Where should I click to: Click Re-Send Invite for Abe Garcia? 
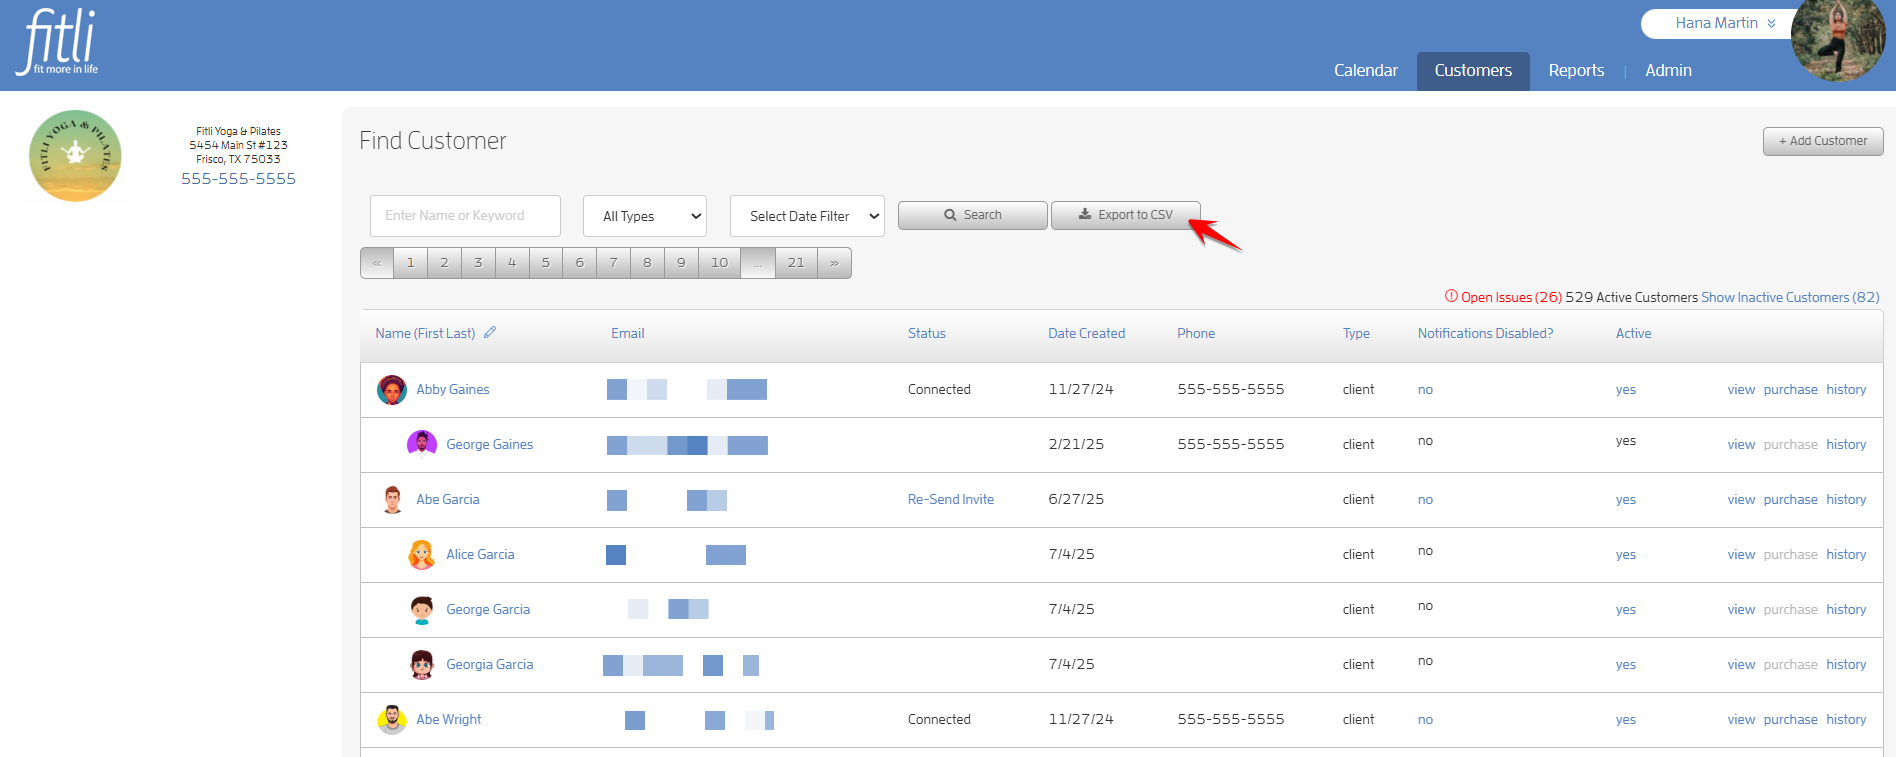click(951, 499)
